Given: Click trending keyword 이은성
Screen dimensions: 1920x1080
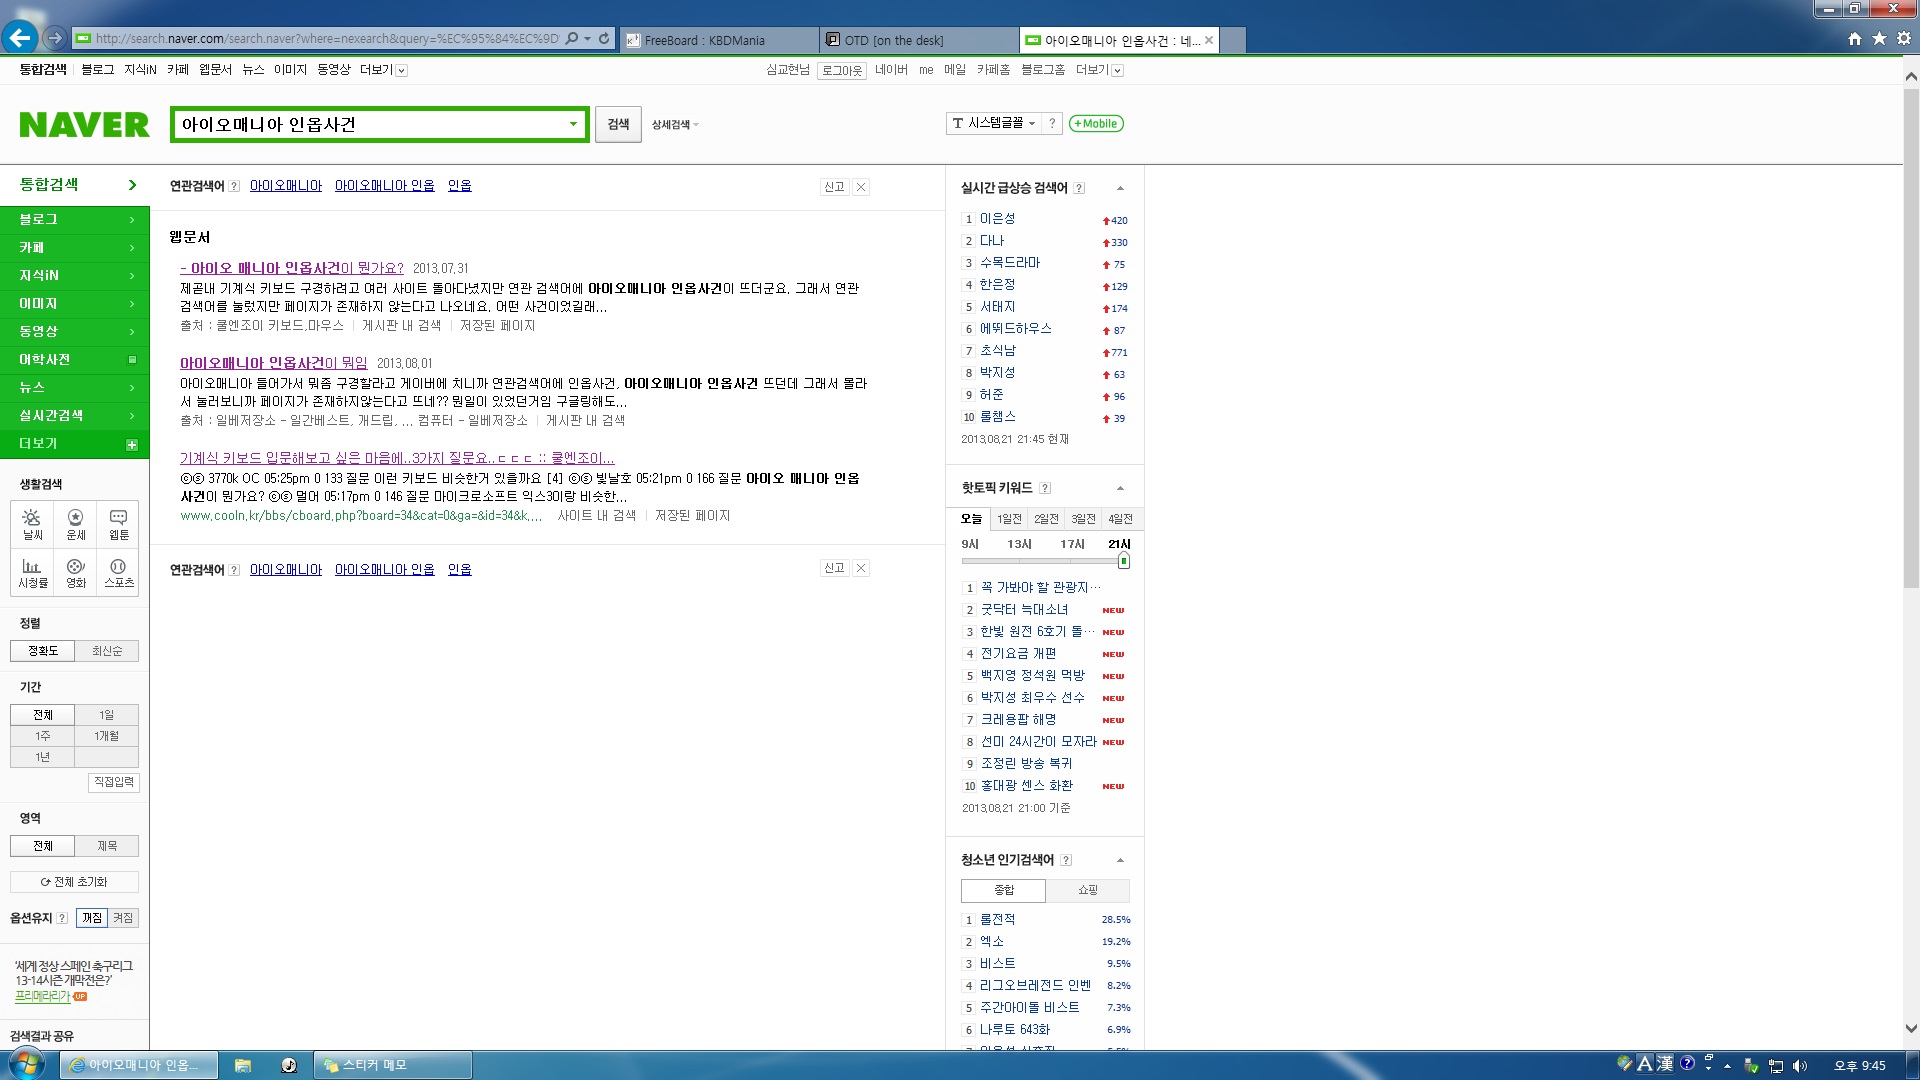Looking at the screenshot, I should (x=997, y=219).
